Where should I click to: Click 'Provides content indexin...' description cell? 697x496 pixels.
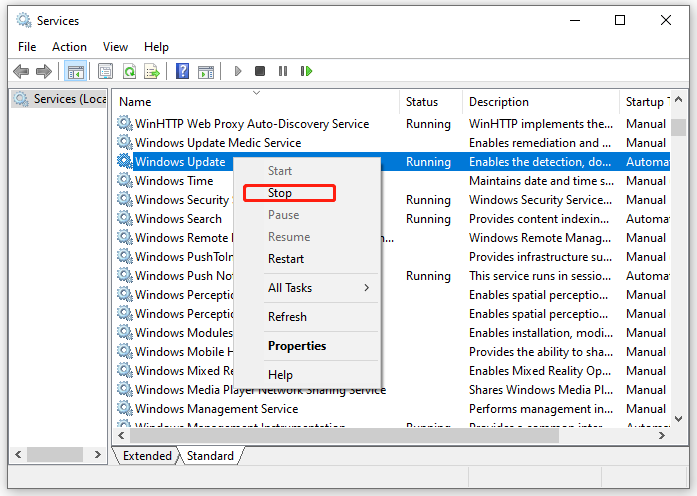539,219
